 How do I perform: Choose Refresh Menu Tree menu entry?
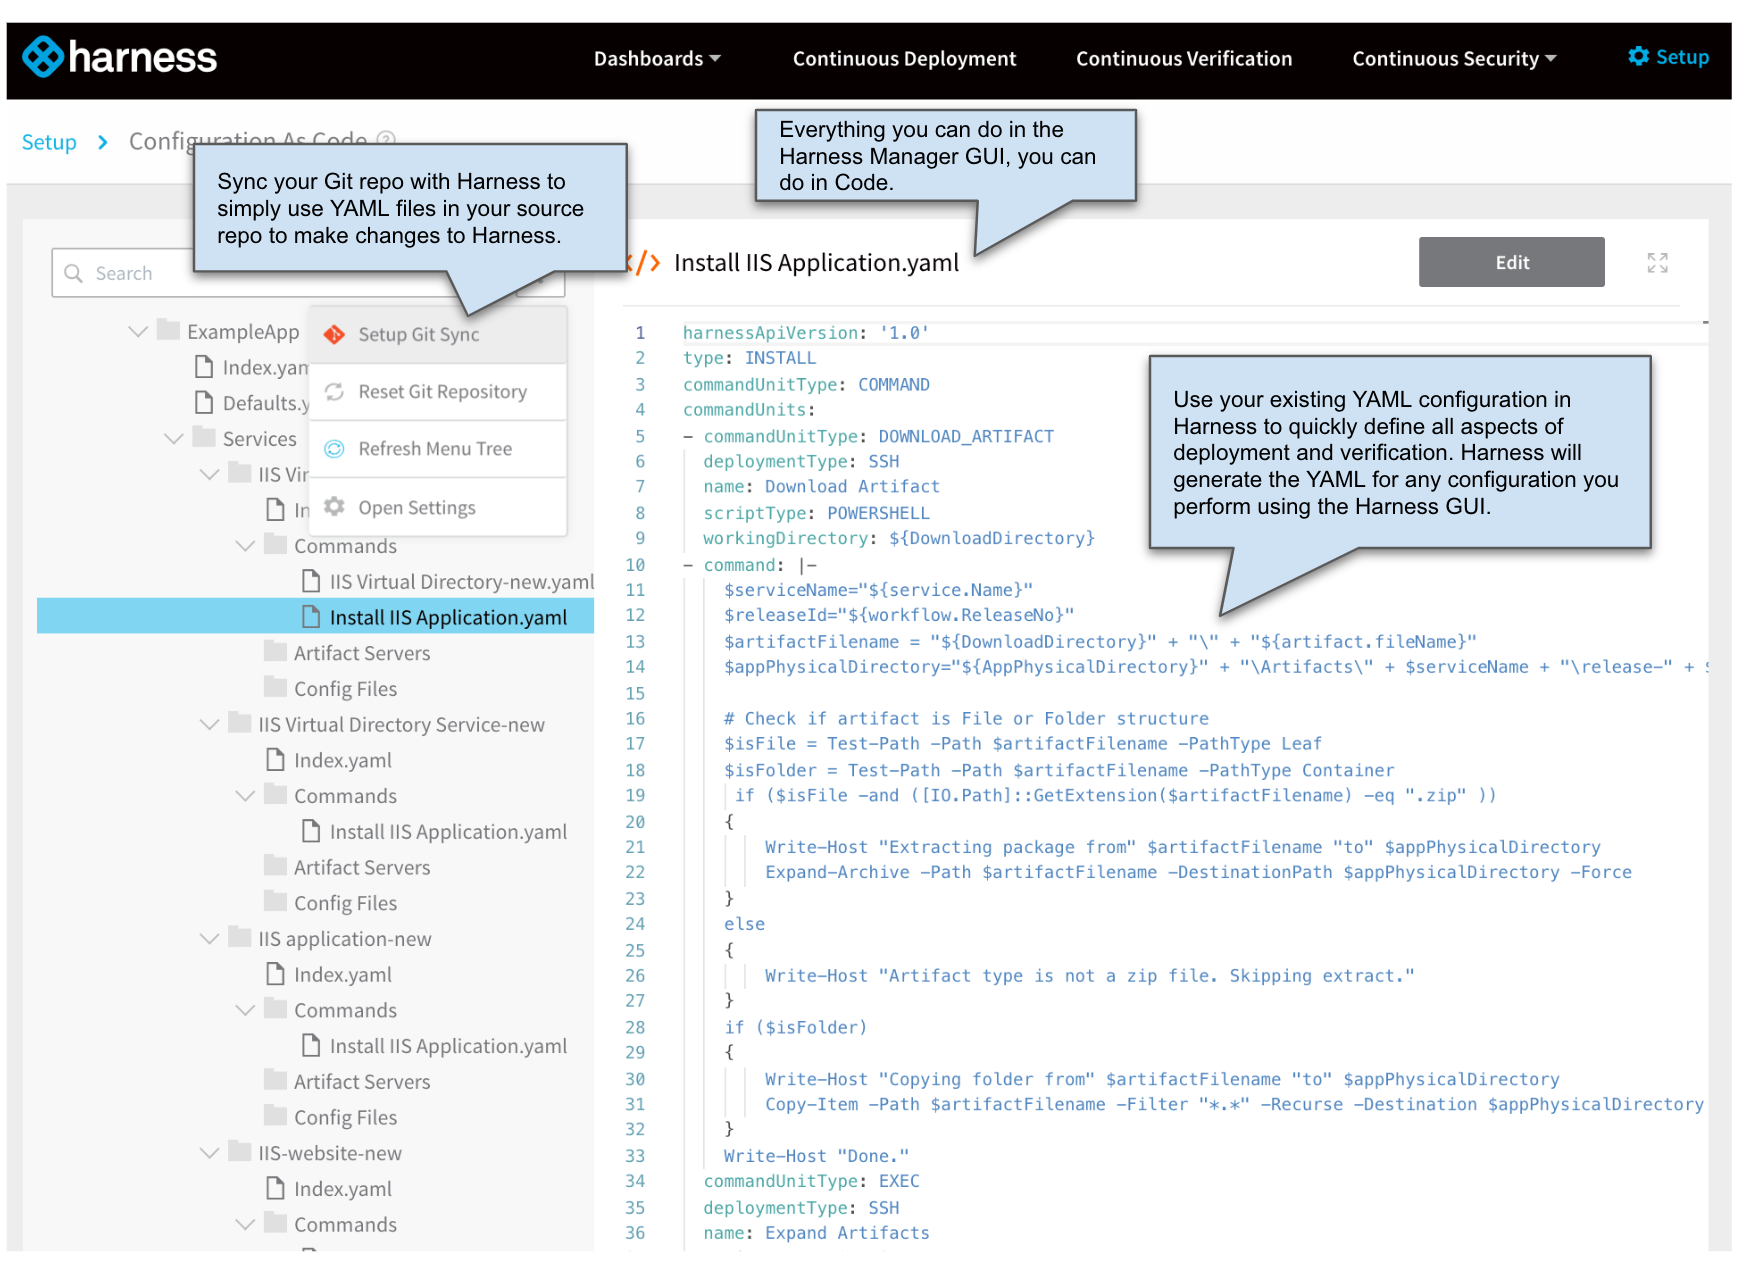438,449
